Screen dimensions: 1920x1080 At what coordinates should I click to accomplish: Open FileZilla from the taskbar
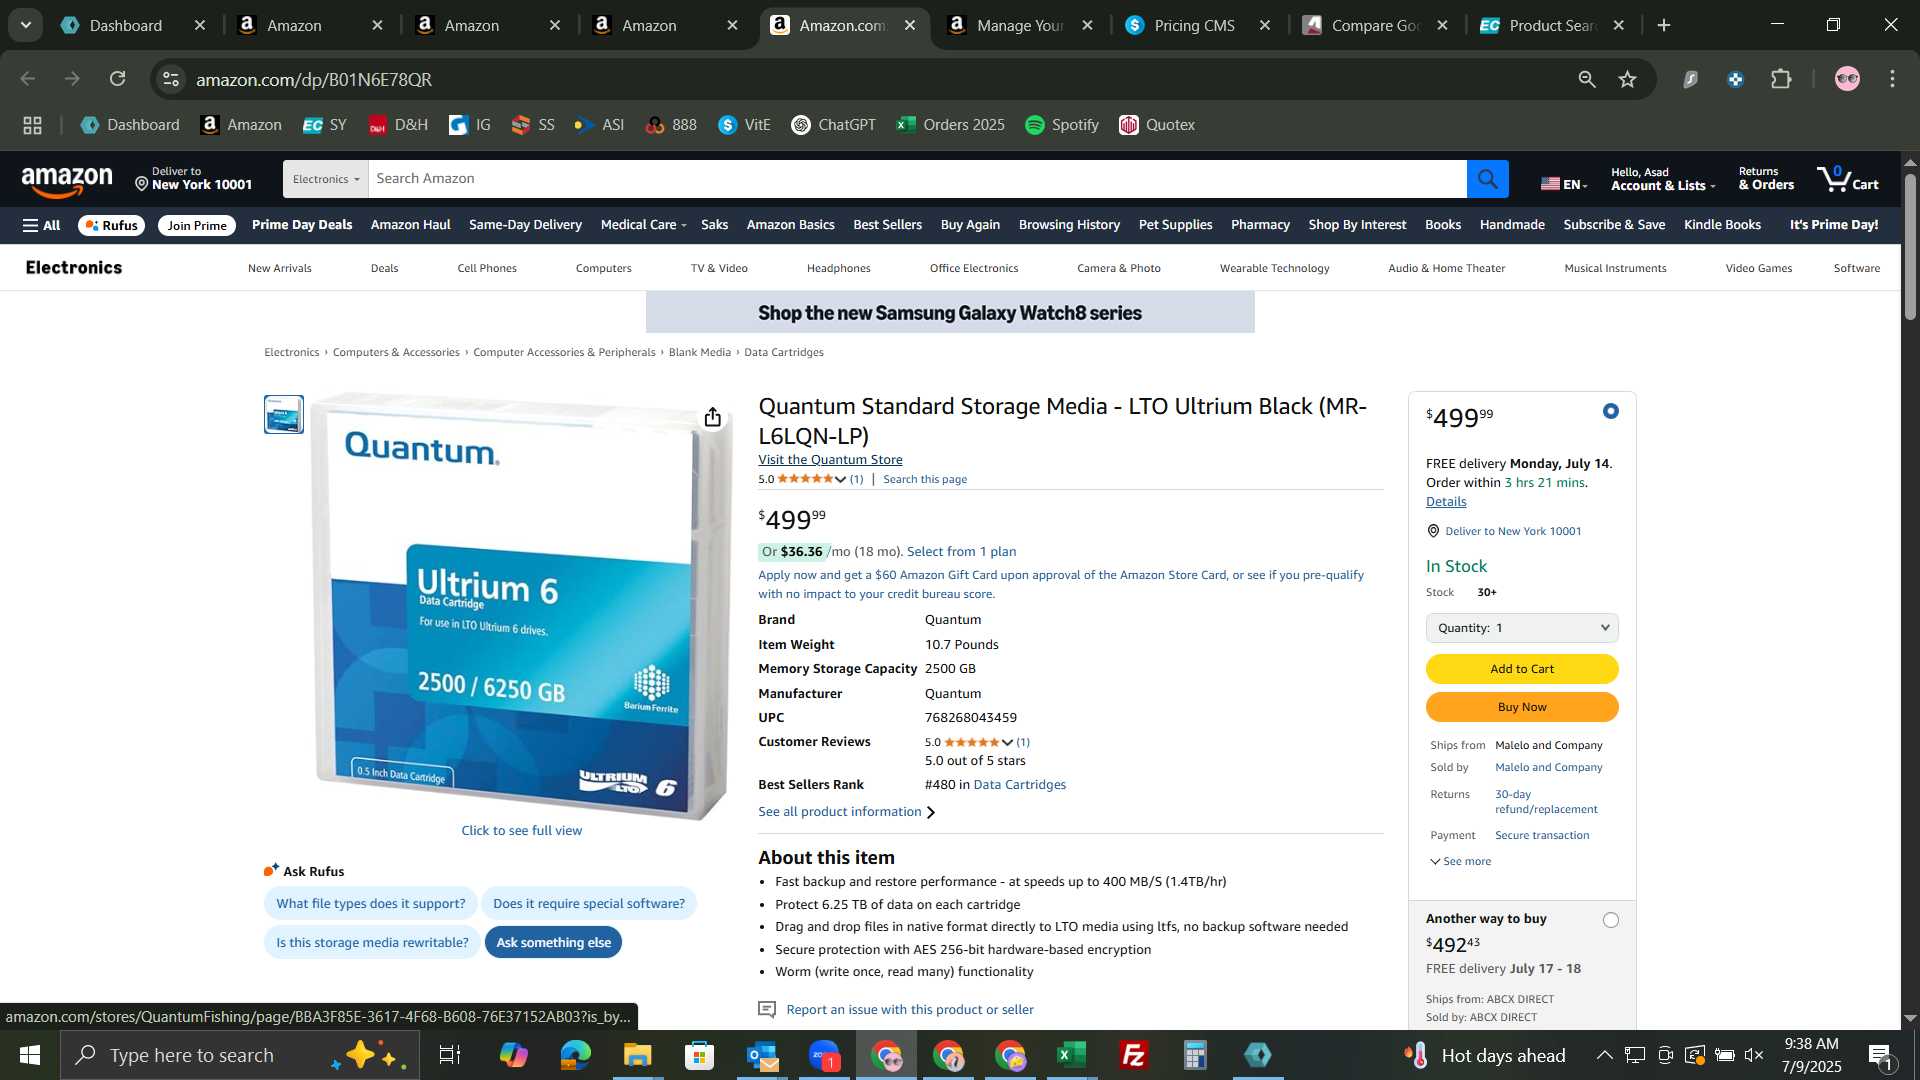pyautogui.click(x=1133, y=1055)
